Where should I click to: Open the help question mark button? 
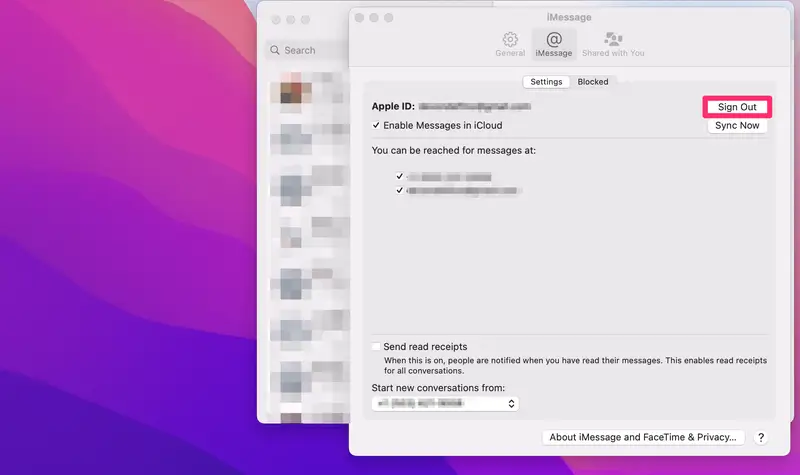click(761, 437)
